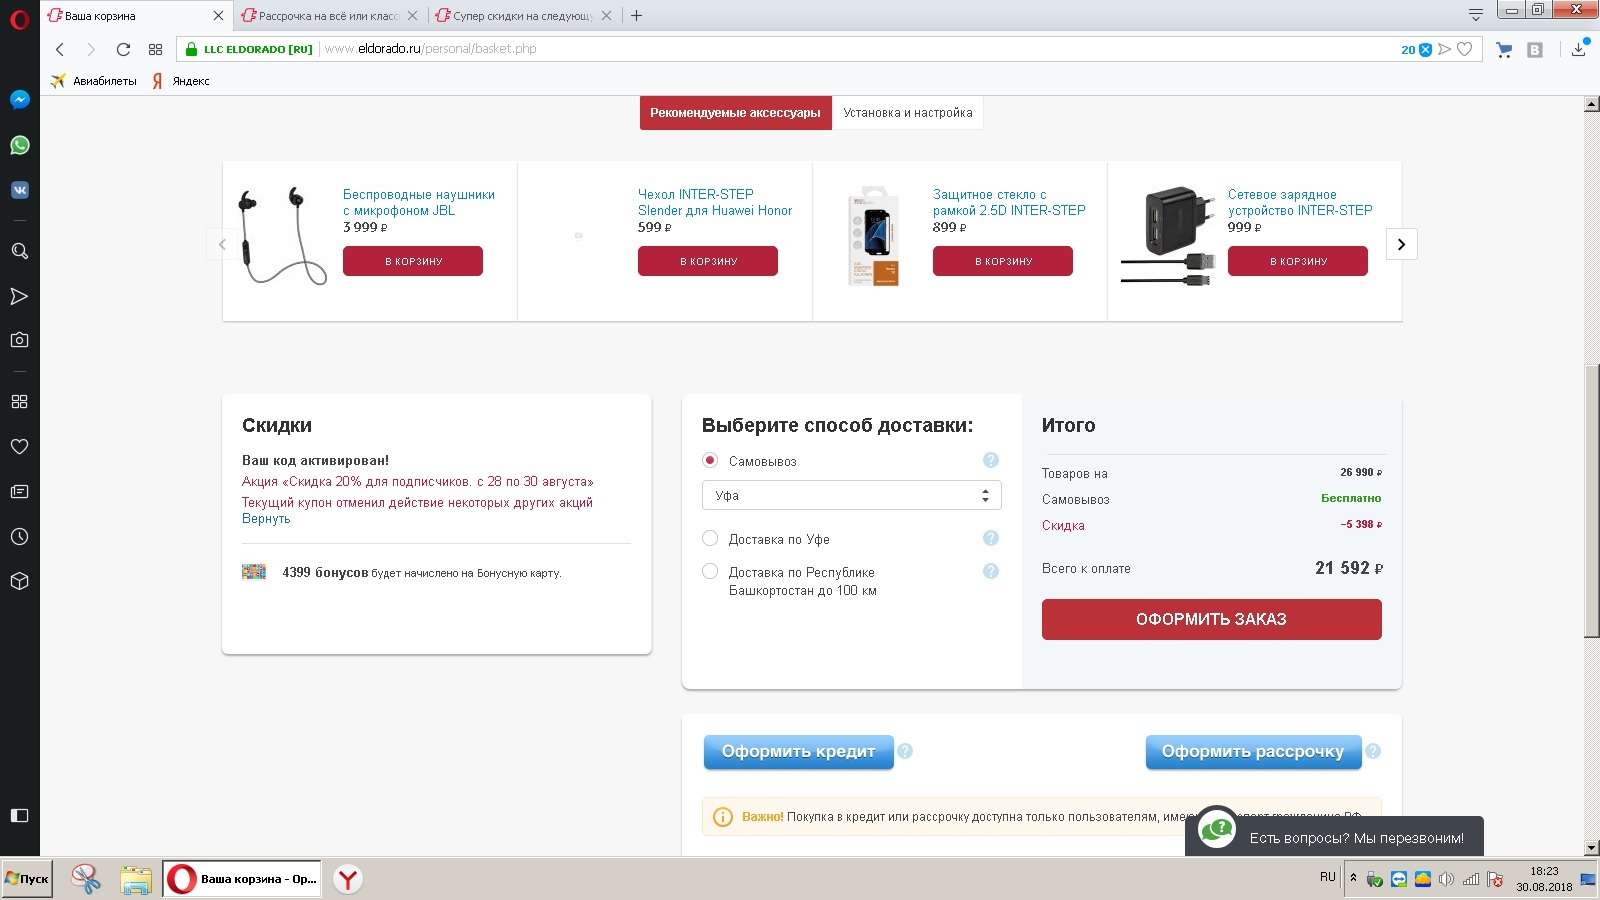Open WhatsApp in Opera sidebar
The width and height of the screenshot is (1600, 900).
point(19,145)
